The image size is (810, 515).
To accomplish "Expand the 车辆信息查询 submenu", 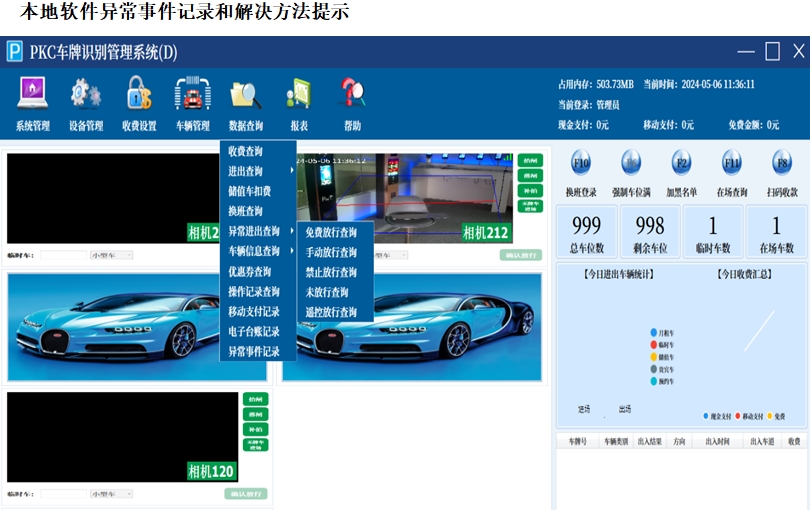I will (x=258, y=251).
